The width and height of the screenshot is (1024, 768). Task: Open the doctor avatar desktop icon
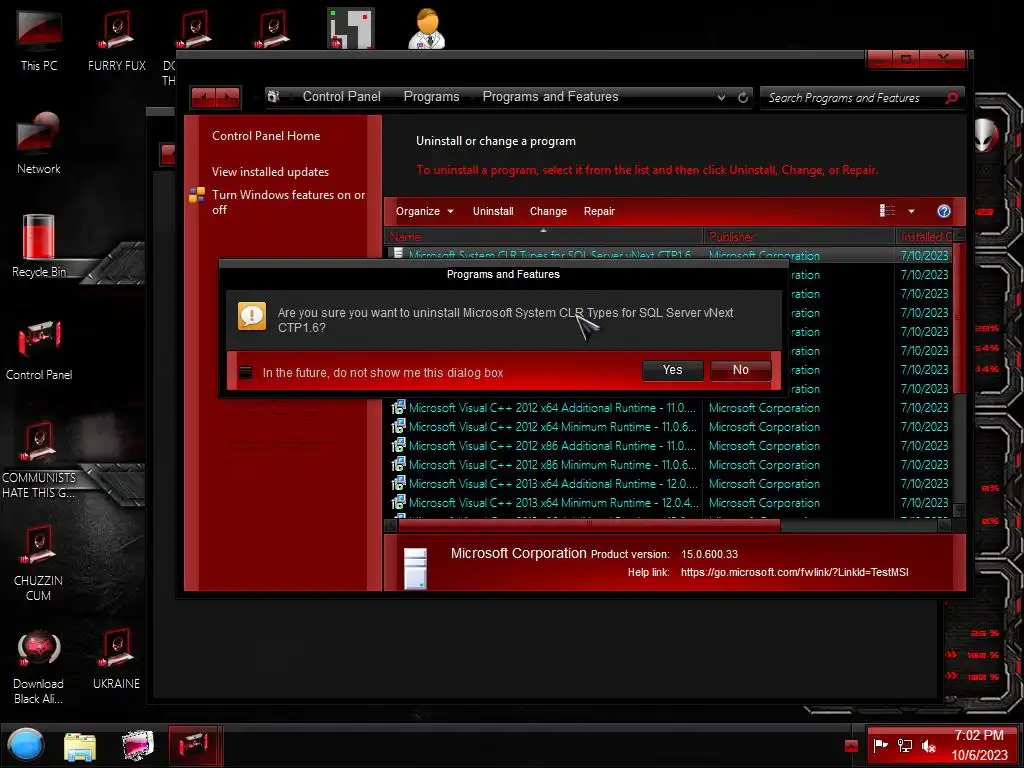point(427,28)
